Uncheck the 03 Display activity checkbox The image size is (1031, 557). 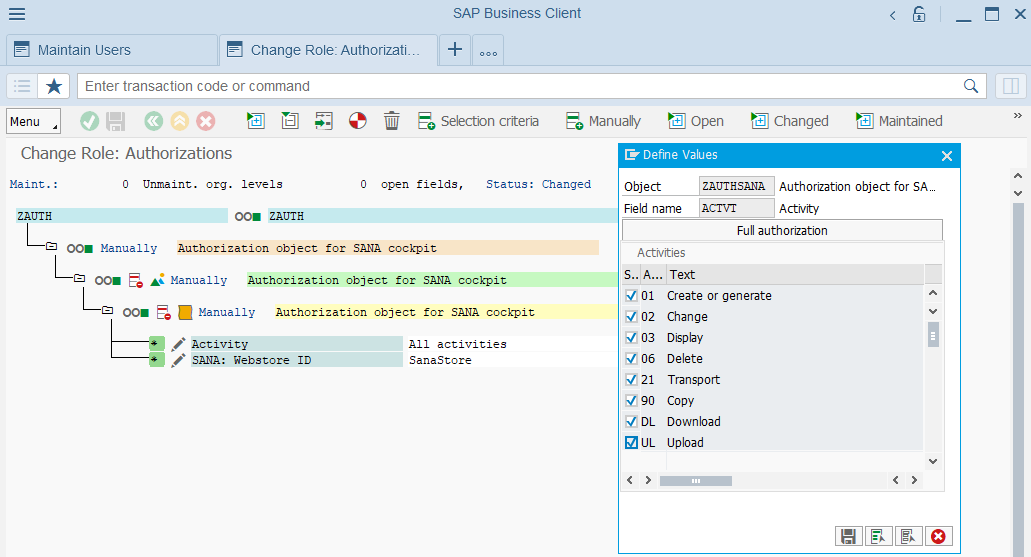pos(631,338)
